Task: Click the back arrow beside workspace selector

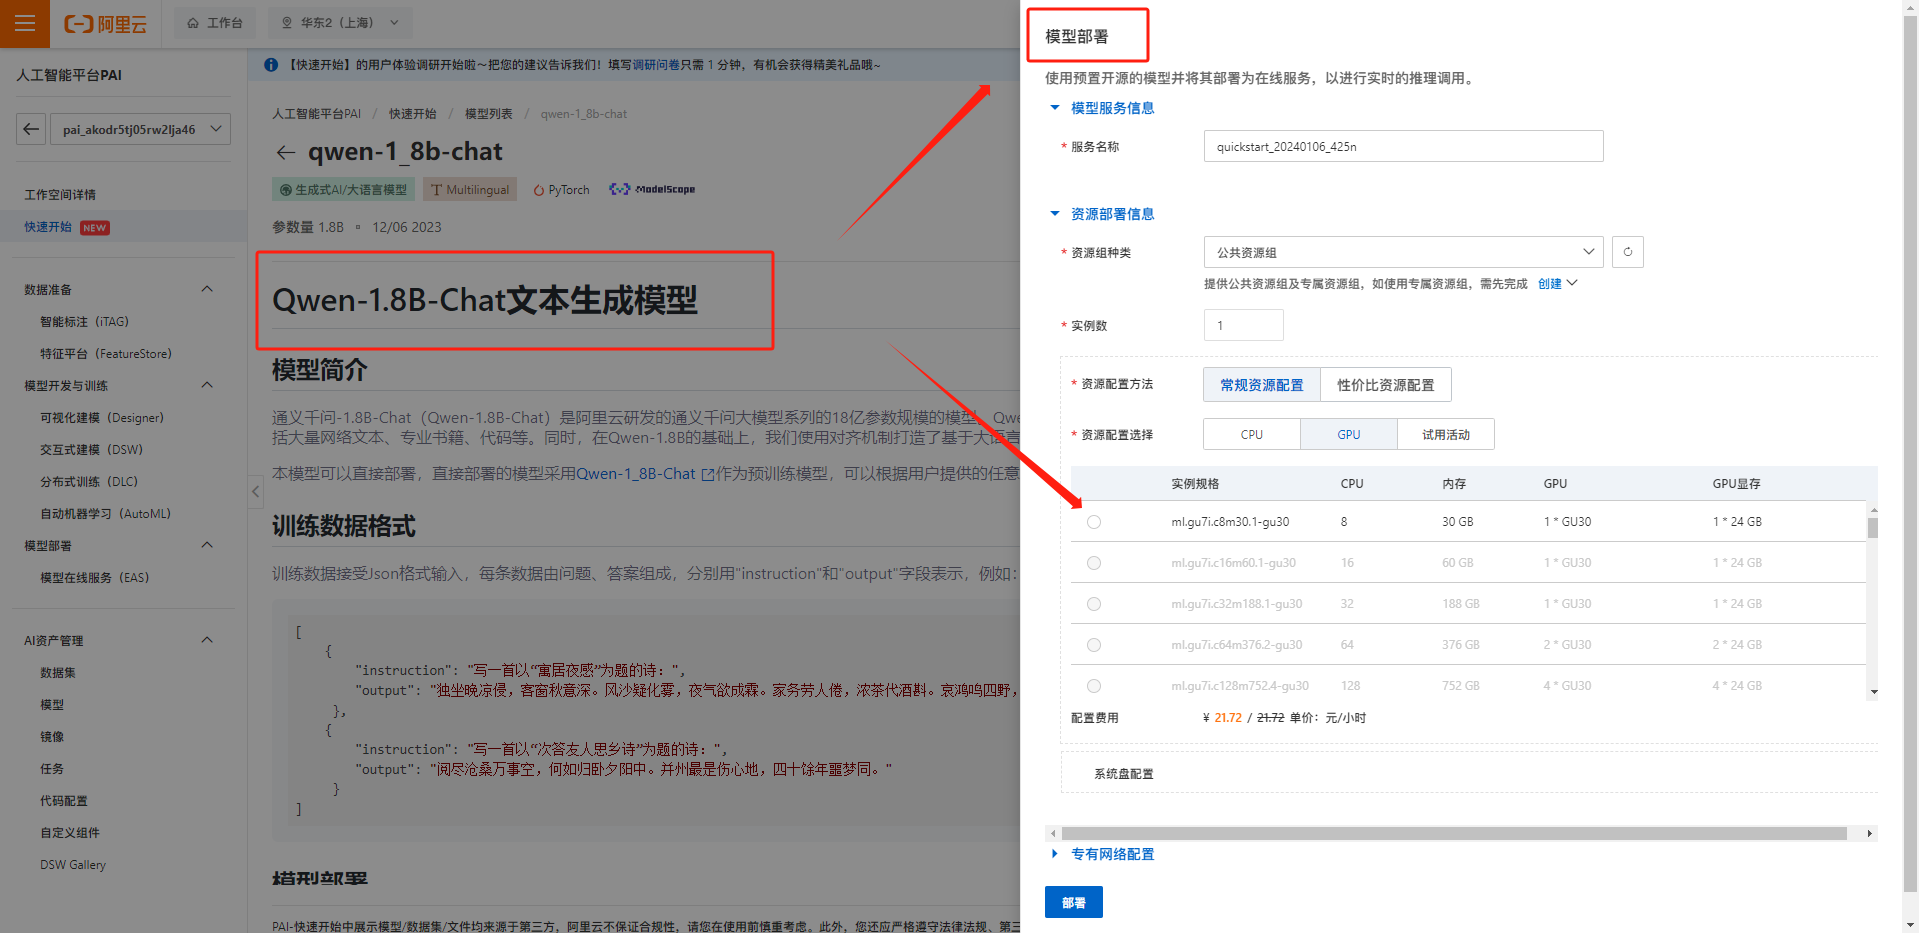Action: [x=31, y=129]
